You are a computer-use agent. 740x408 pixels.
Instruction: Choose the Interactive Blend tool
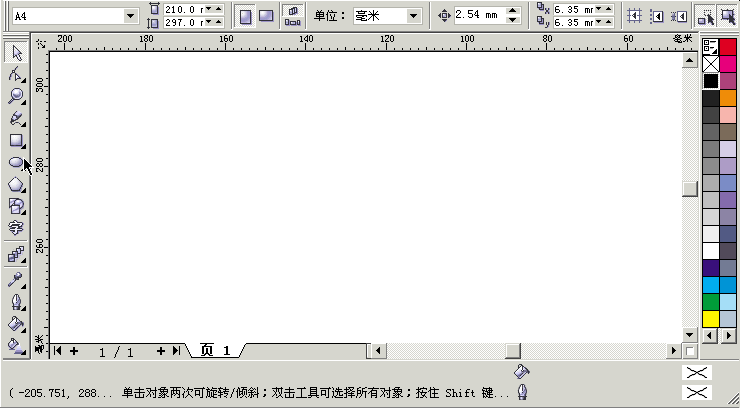click(16, 255)
